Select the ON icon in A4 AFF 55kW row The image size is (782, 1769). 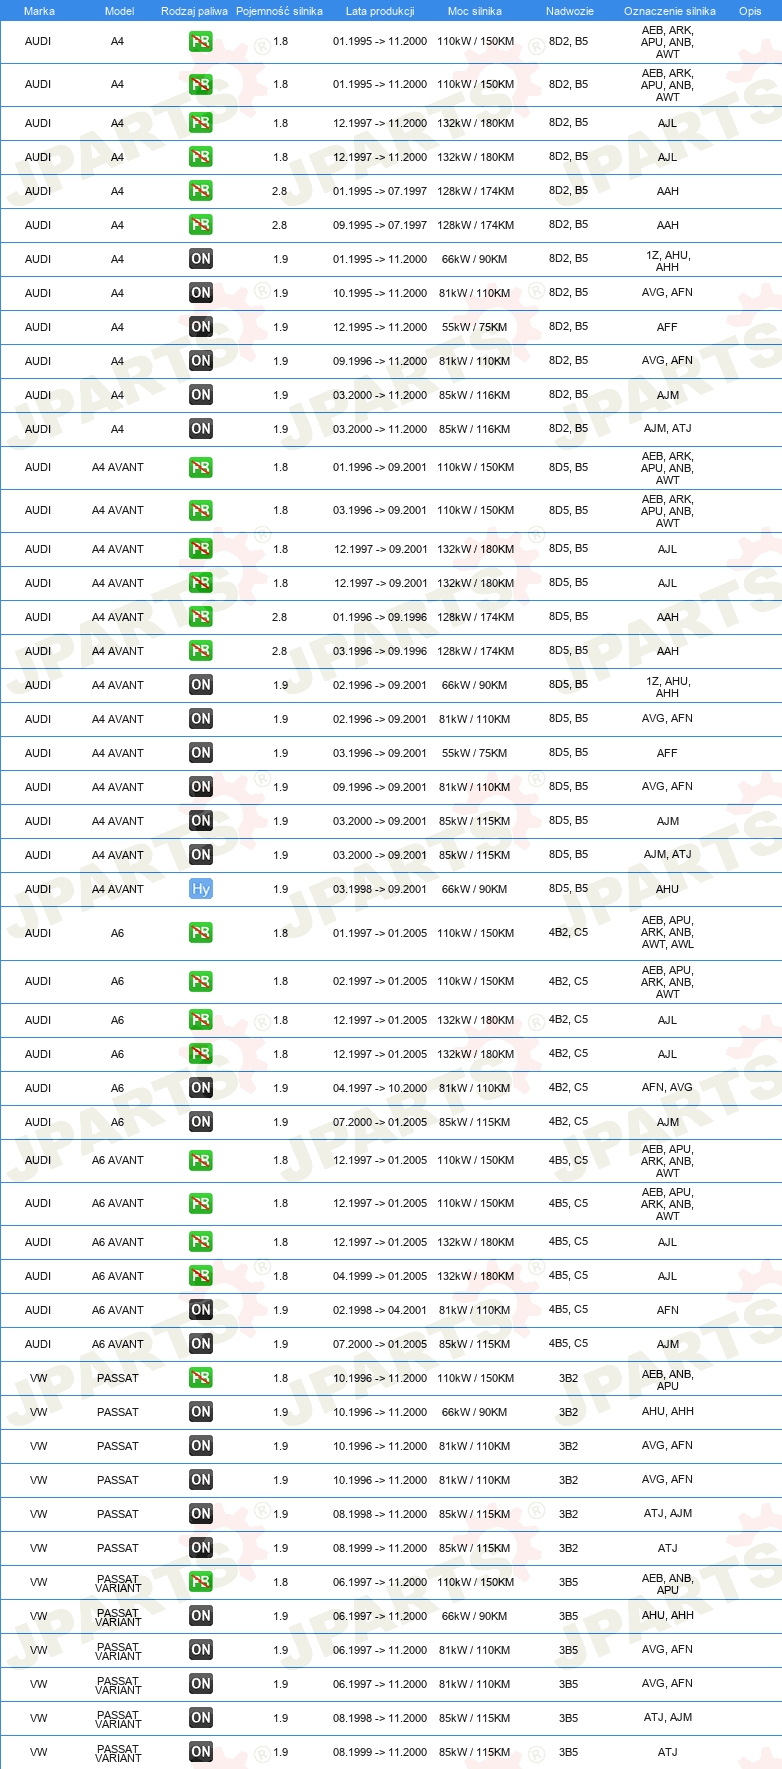tap(201, 326)
